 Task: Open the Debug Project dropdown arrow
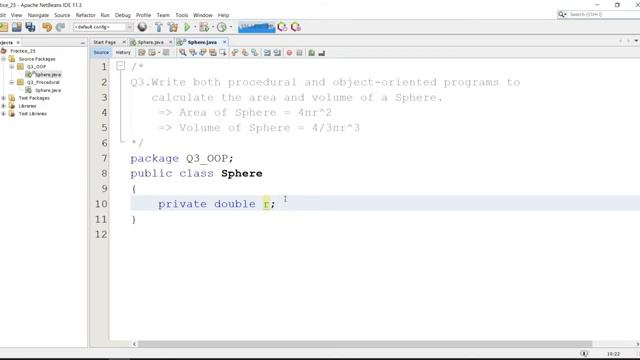tap(213, 27)
